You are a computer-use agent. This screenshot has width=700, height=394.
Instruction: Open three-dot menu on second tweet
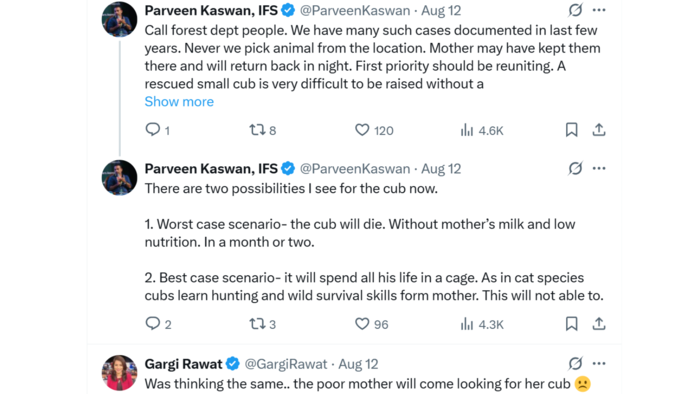pyautogui.click(x=599, y=168)
